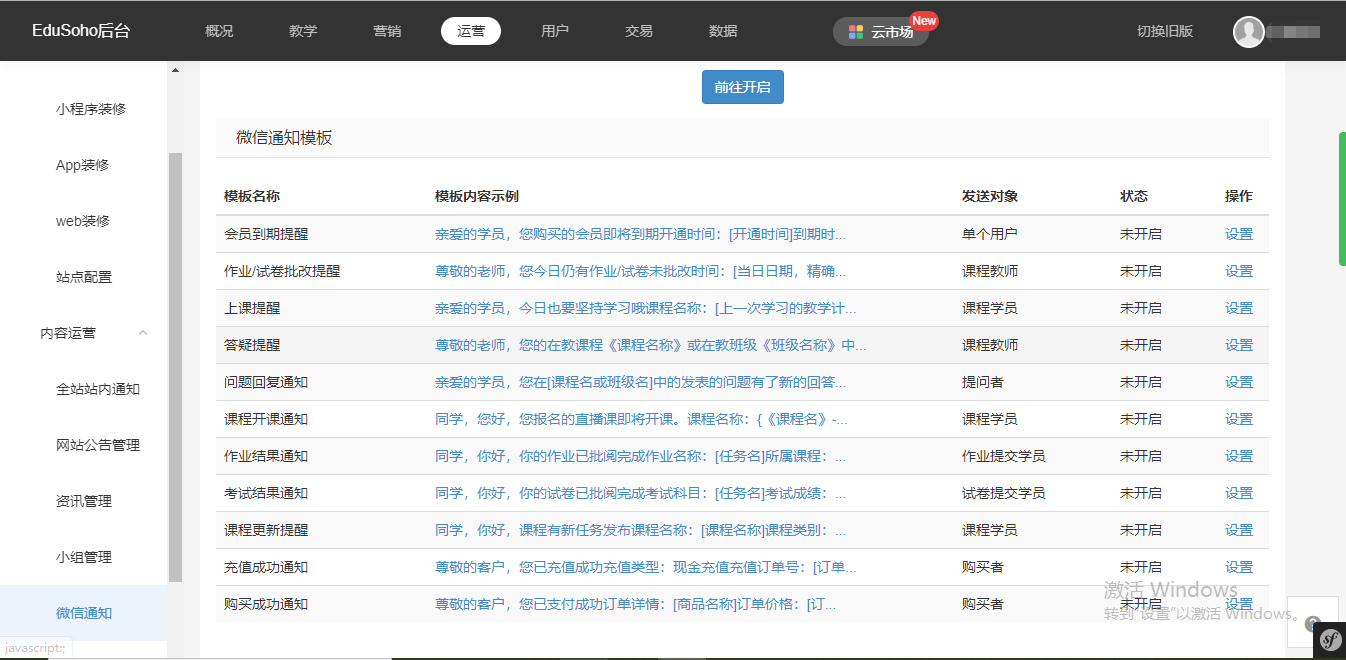Open 资讯管理 from the sidebar

(84, 501)
